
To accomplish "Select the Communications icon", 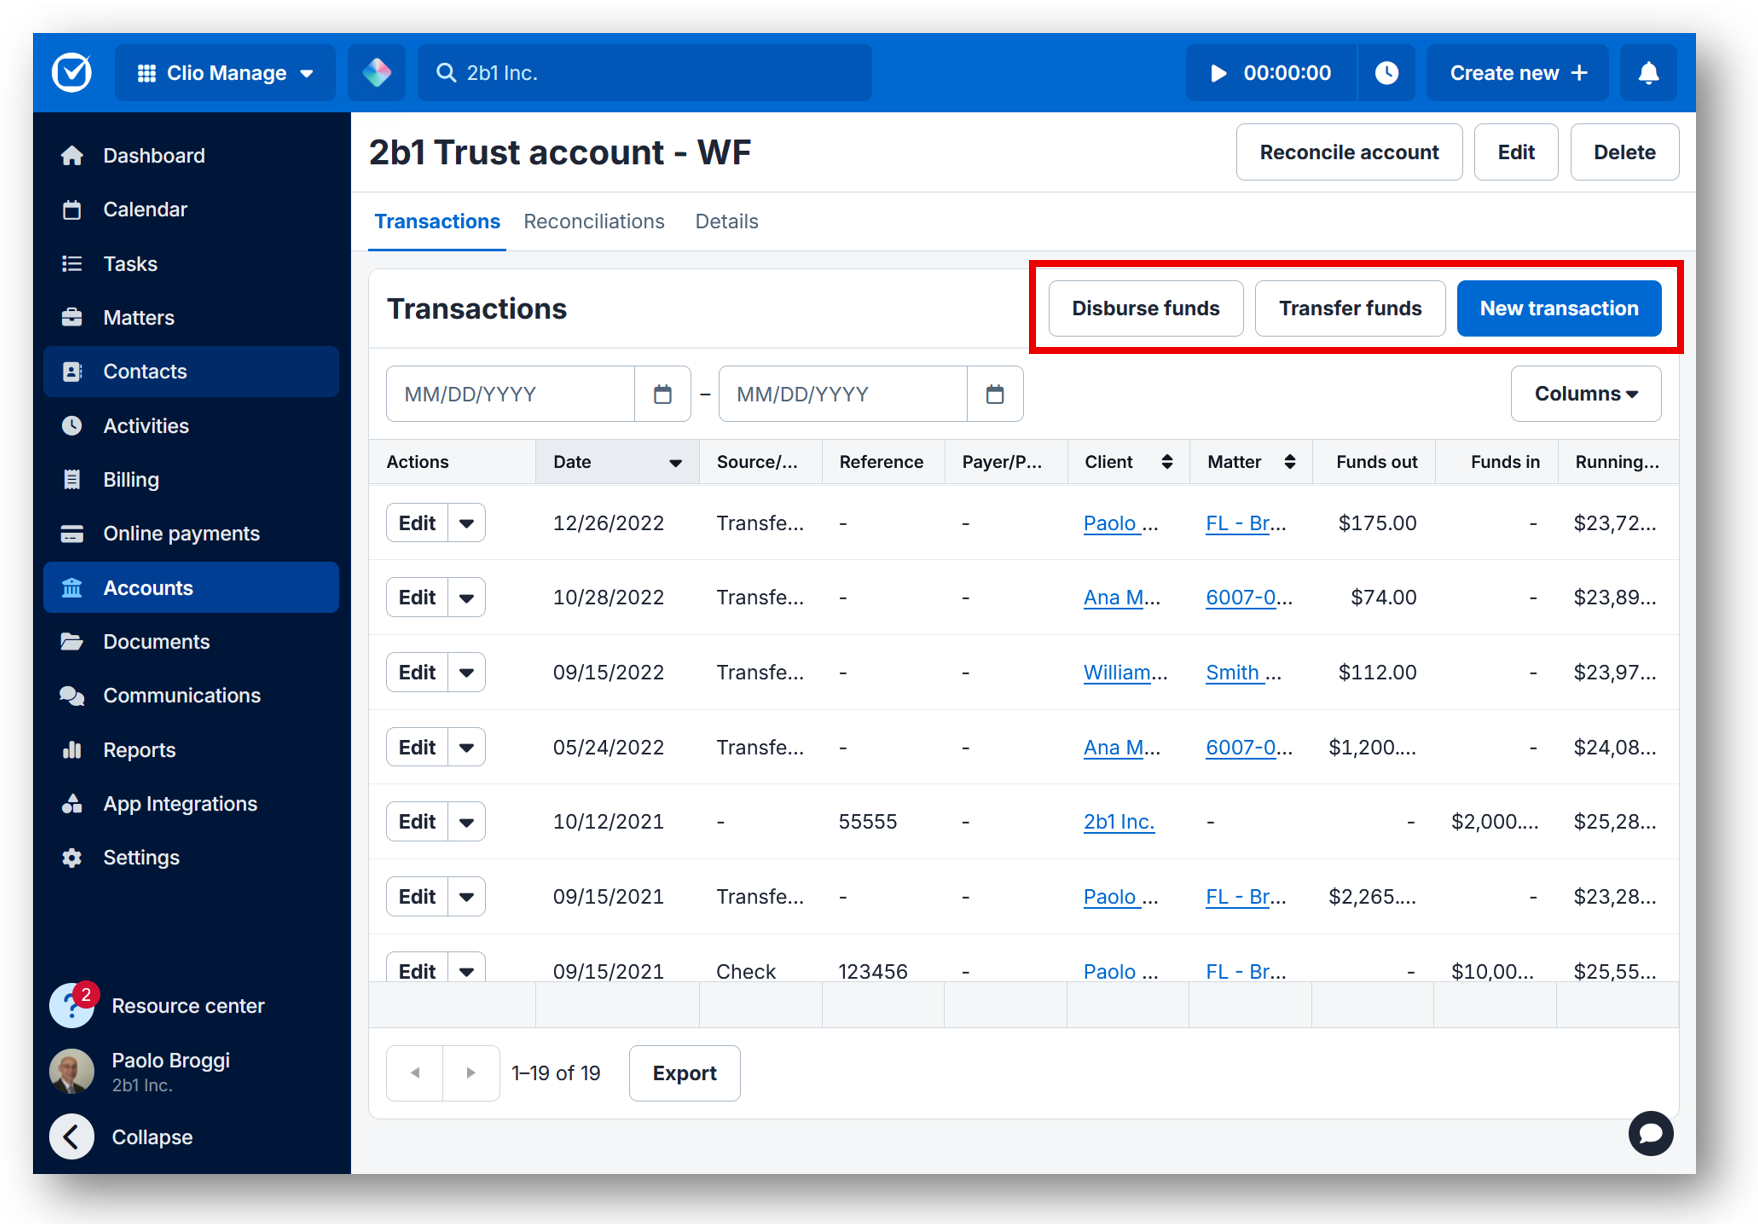I will tap(72, 695).
